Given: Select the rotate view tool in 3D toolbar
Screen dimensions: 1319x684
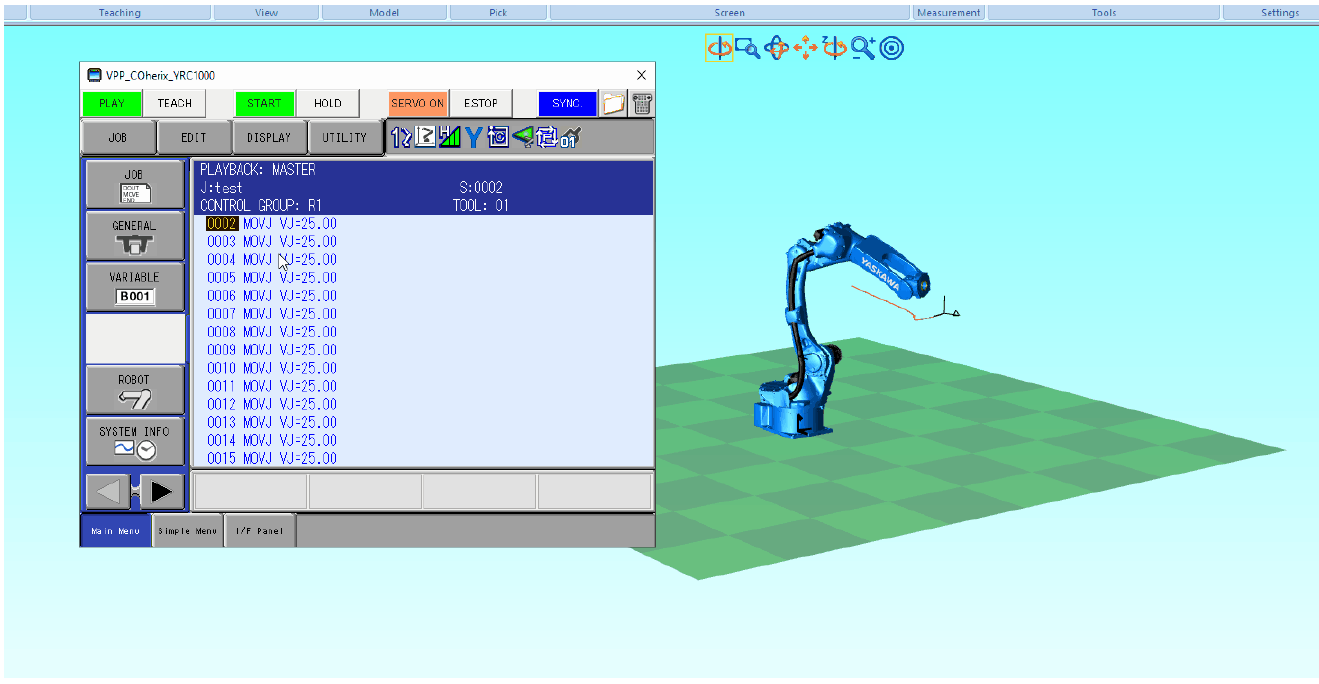Looking at the screenshot, I should click(718, 48).
